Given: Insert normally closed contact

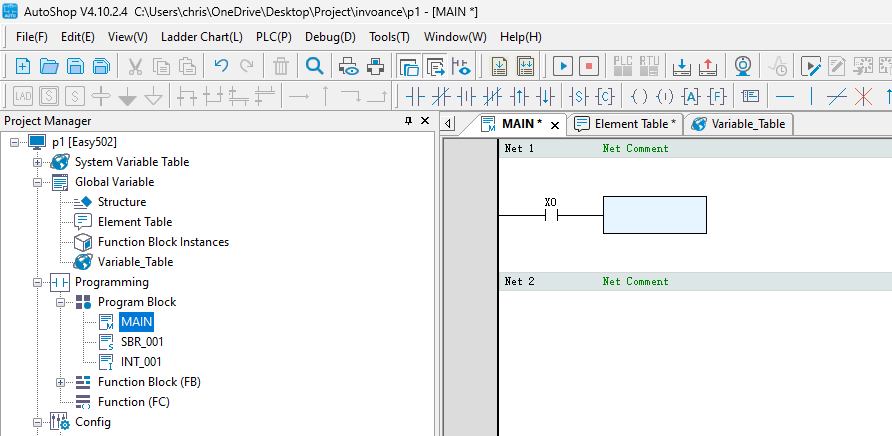Looking at the screenshot, I should [441, 97].
